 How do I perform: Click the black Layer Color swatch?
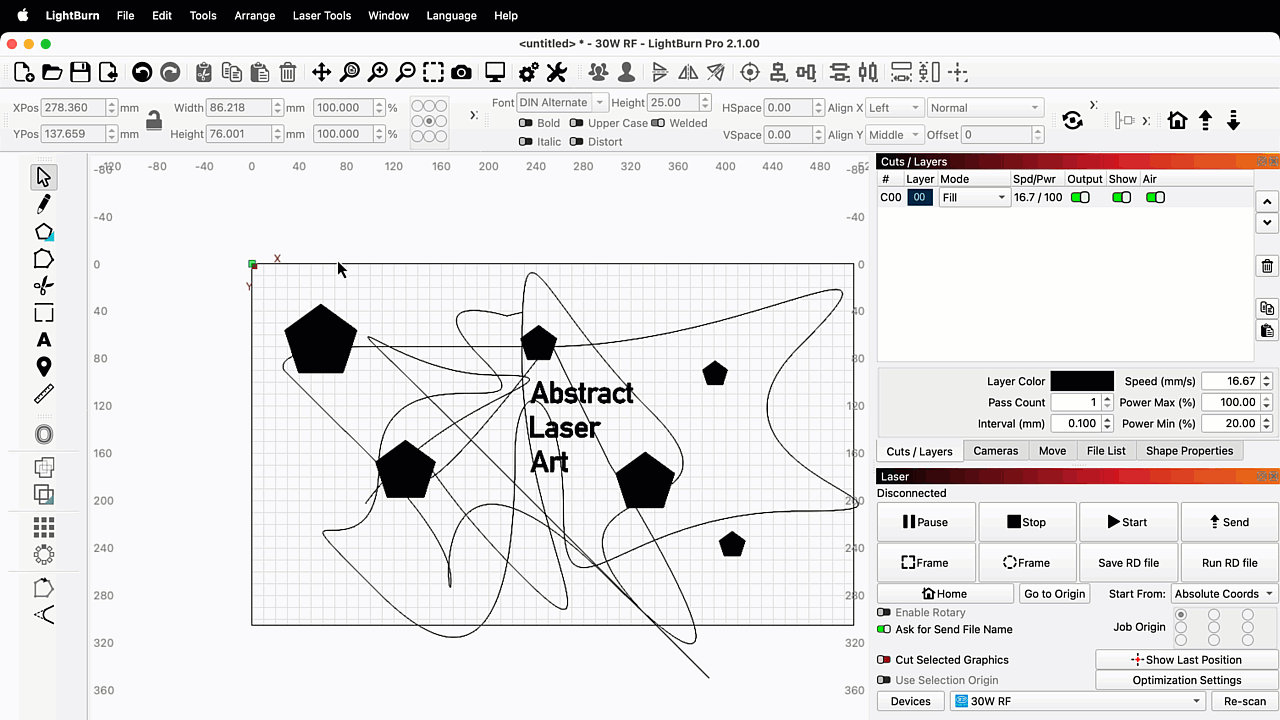click(x=1081, y=381)
